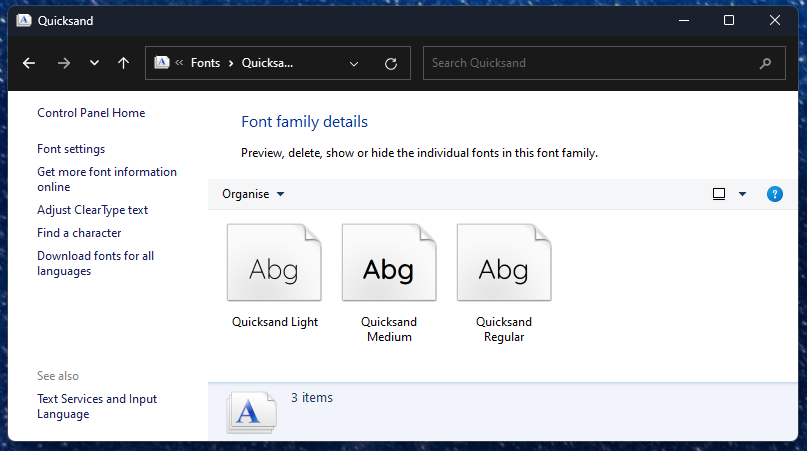Go up one folder level
The image size is (807, 451).
pyautogui.click(x=123, y=63)
